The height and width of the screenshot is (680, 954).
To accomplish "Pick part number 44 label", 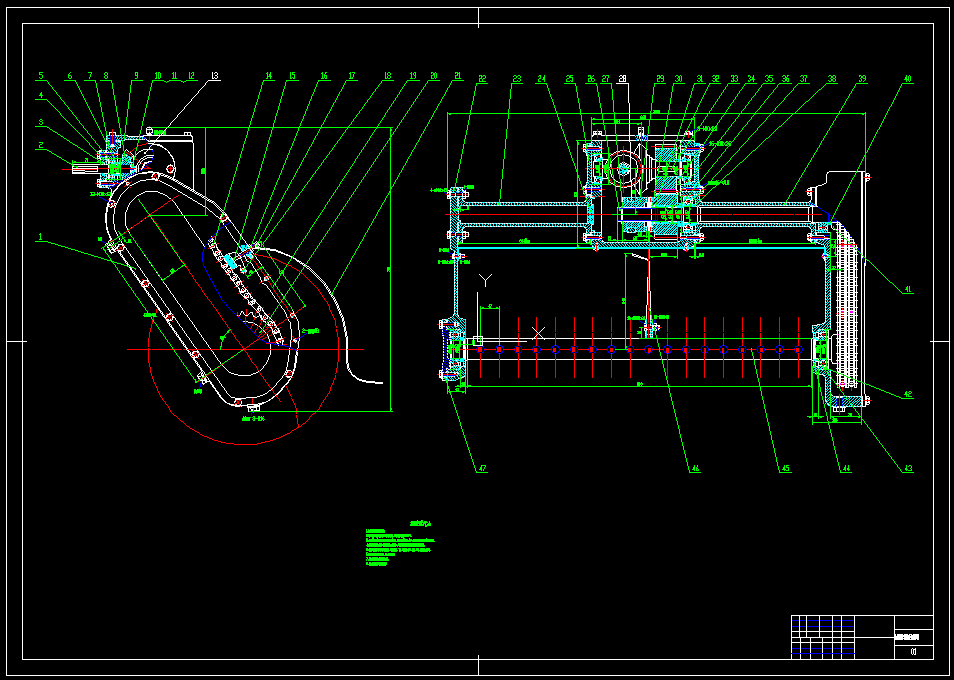I will 846,468.
